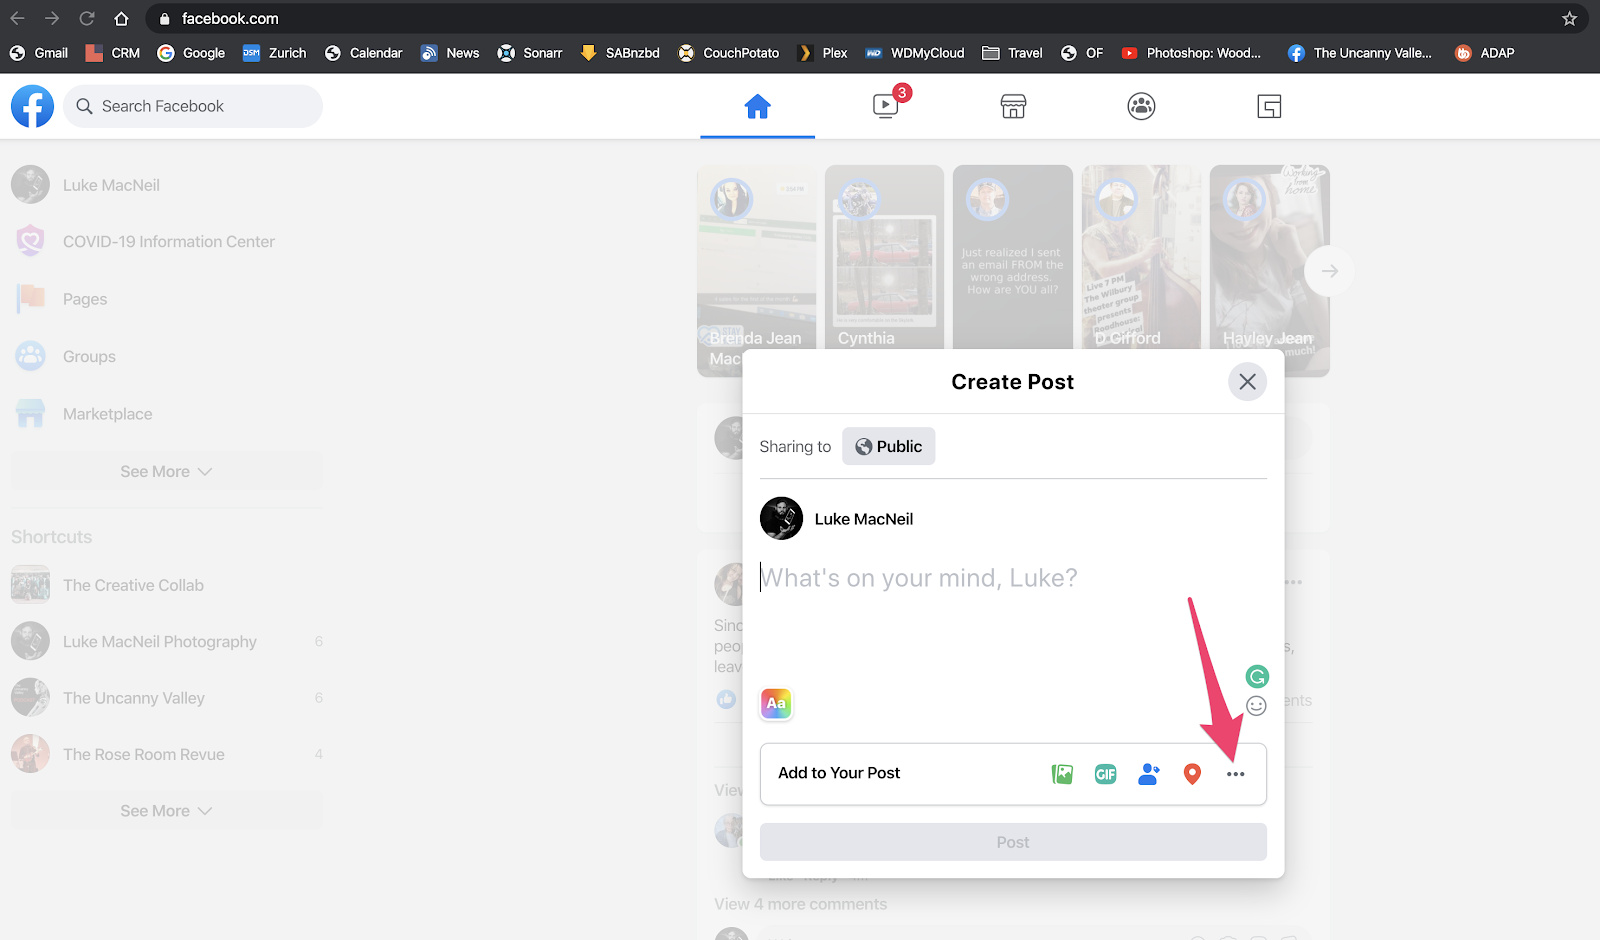Open the Gmail bookmark
The width and height of the screenshot is (1600, 940).
pyautogui.click(x=39, y=53)
